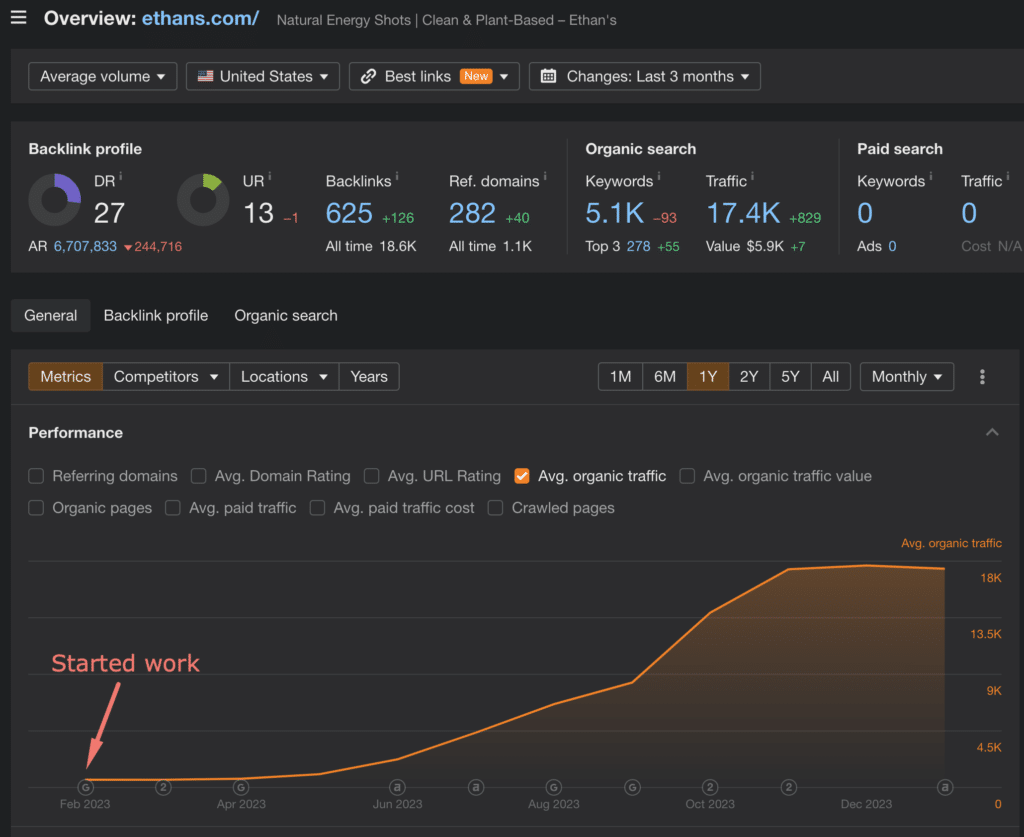Enable the Crawled pages checkbox
This screenshot has width=1024, height=837.
pyautogui.click(x=496, y=508)
